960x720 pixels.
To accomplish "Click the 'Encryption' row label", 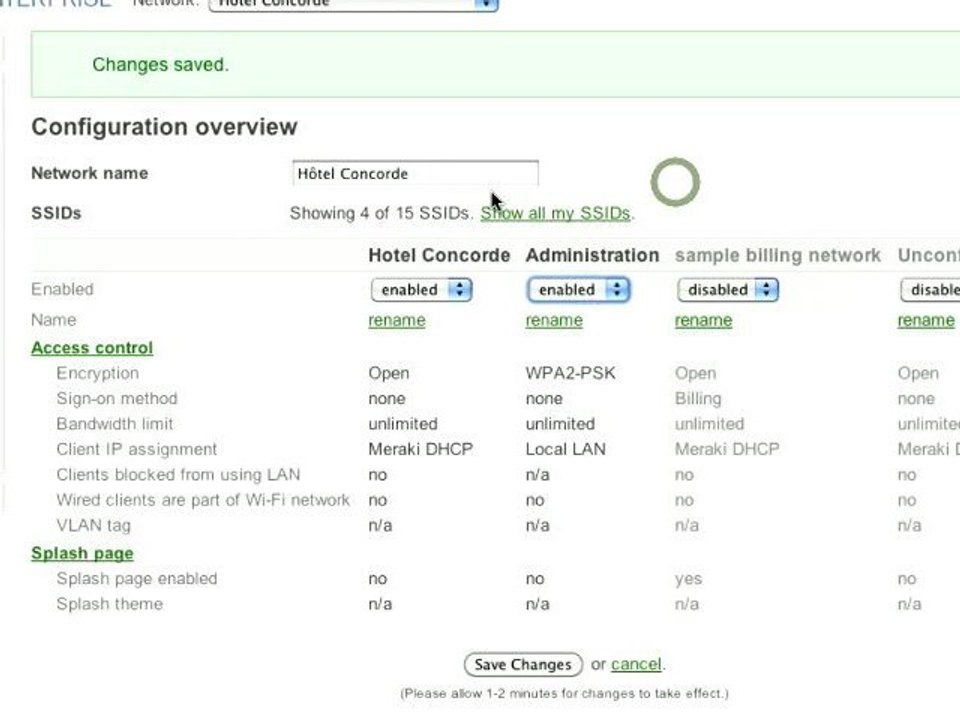I will click(x=97, y=373).
